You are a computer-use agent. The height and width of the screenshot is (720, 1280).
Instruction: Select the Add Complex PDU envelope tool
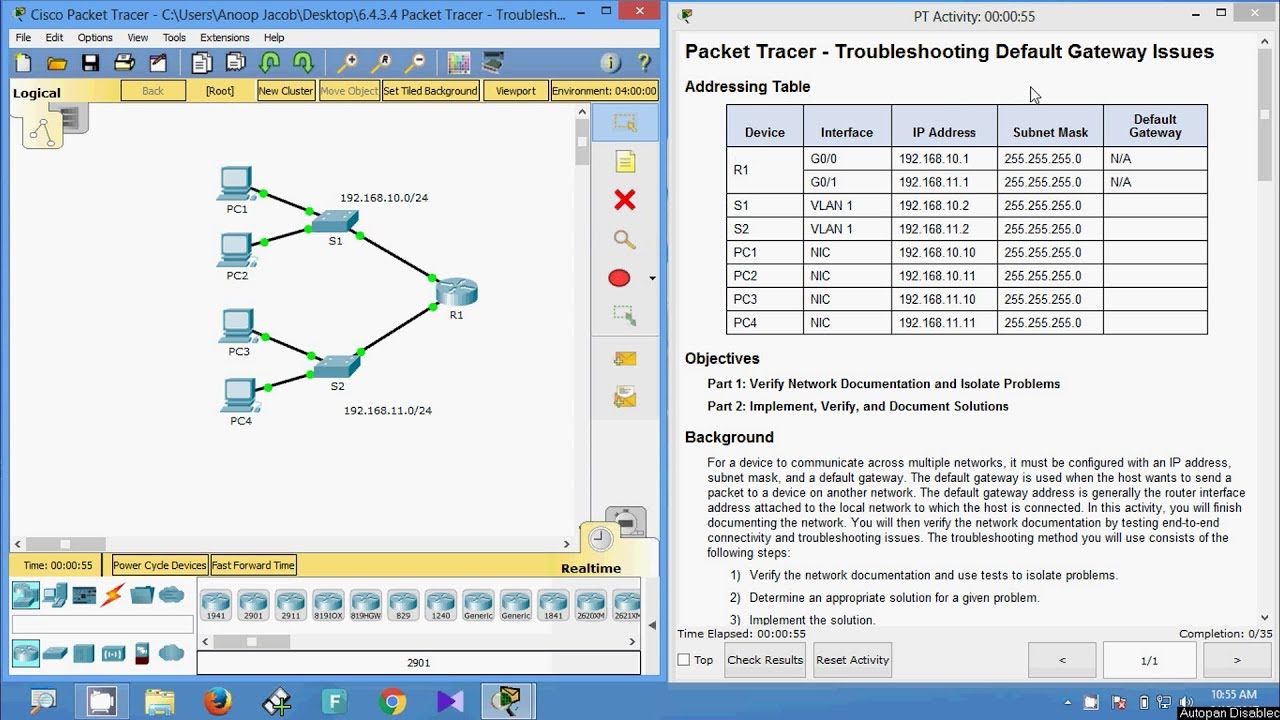[x=625, y=398]
